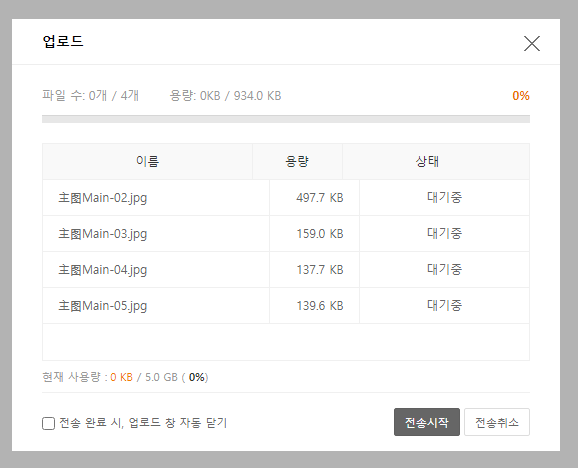Click the 파일 수: 0개 / 4개 text
This screenshot has width=578, height=468.
[x=90, y=95]
